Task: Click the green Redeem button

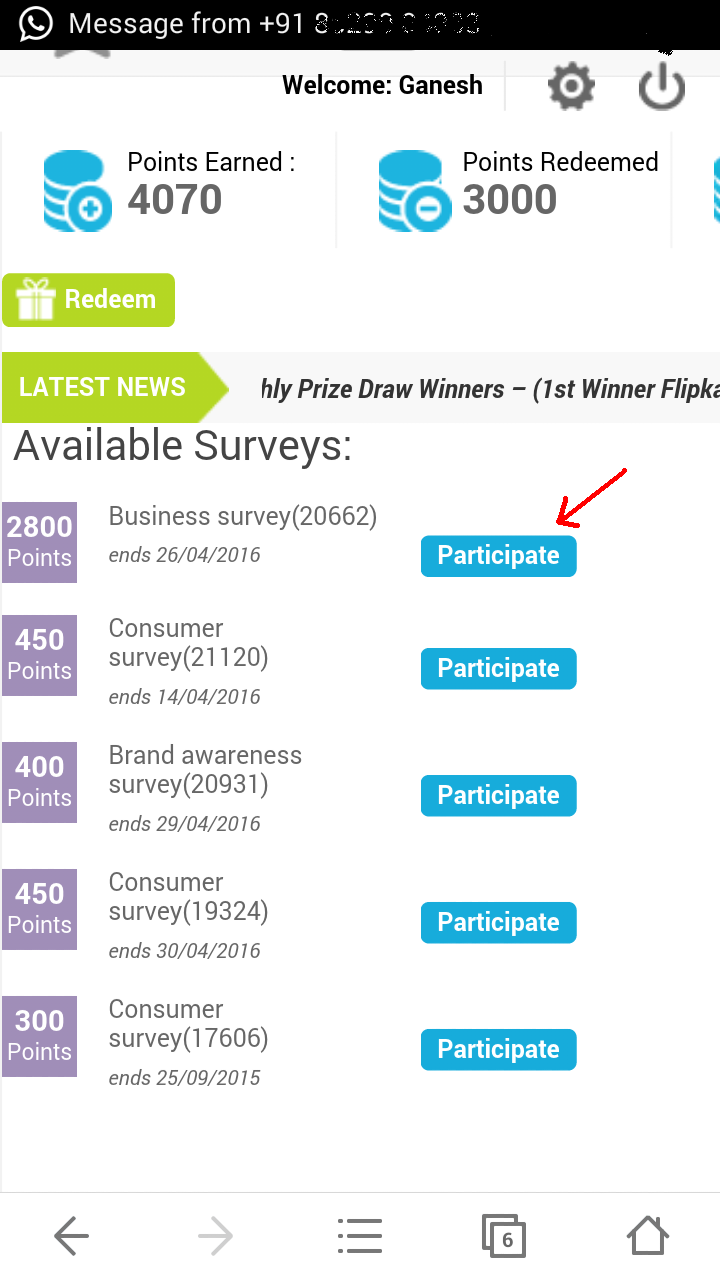Action: (x=88, y=300)
